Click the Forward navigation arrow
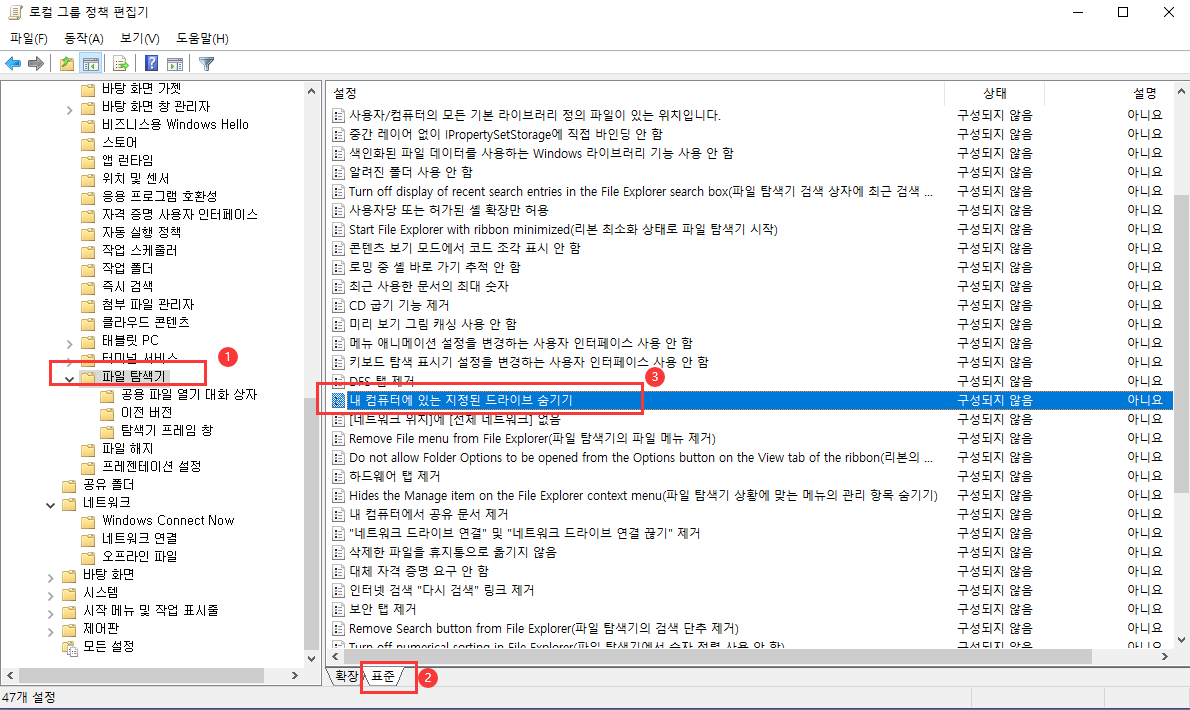Image resolution: width=1190 pixels, height=710 pixels. (36, 63)
